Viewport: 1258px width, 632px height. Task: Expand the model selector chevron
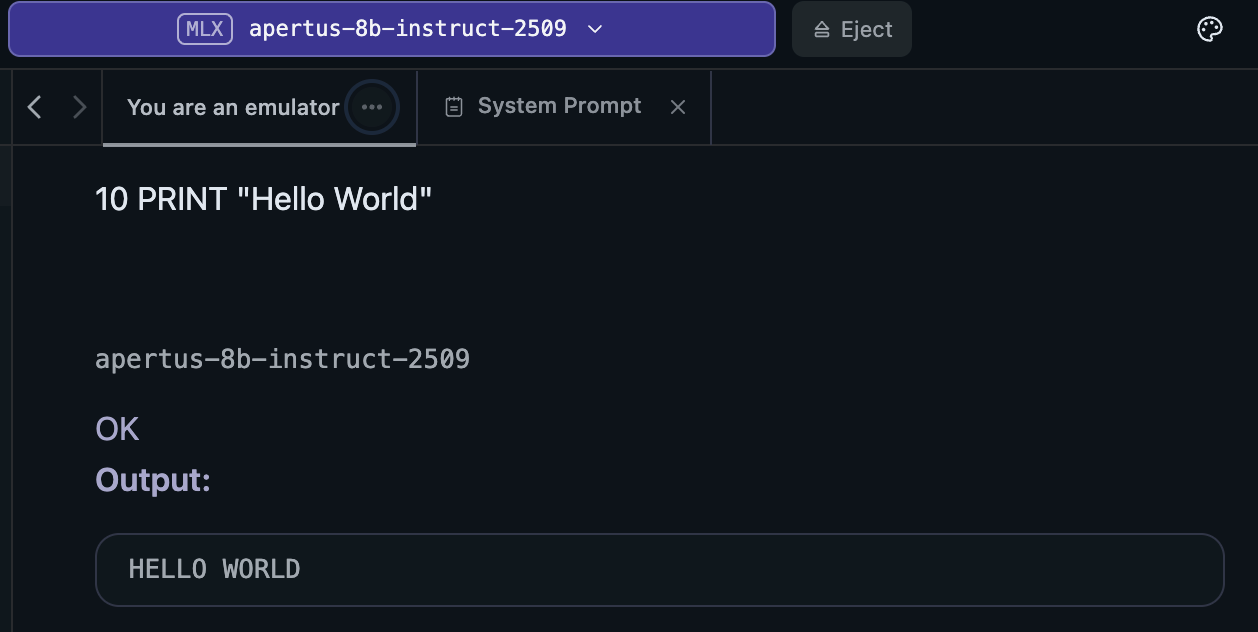tap(595, 29)
